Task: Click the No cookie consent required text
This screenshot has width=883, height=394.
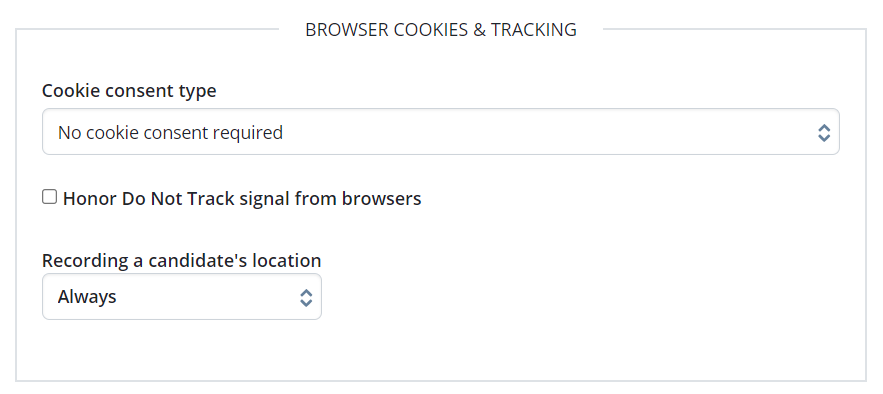Action: (170, 133)
